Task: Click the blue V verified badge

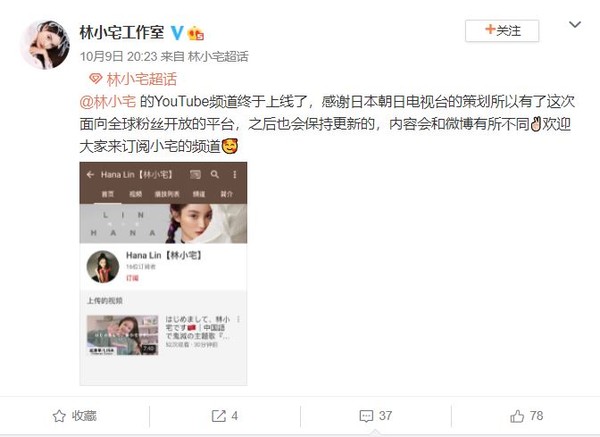Action: [177, 33]
